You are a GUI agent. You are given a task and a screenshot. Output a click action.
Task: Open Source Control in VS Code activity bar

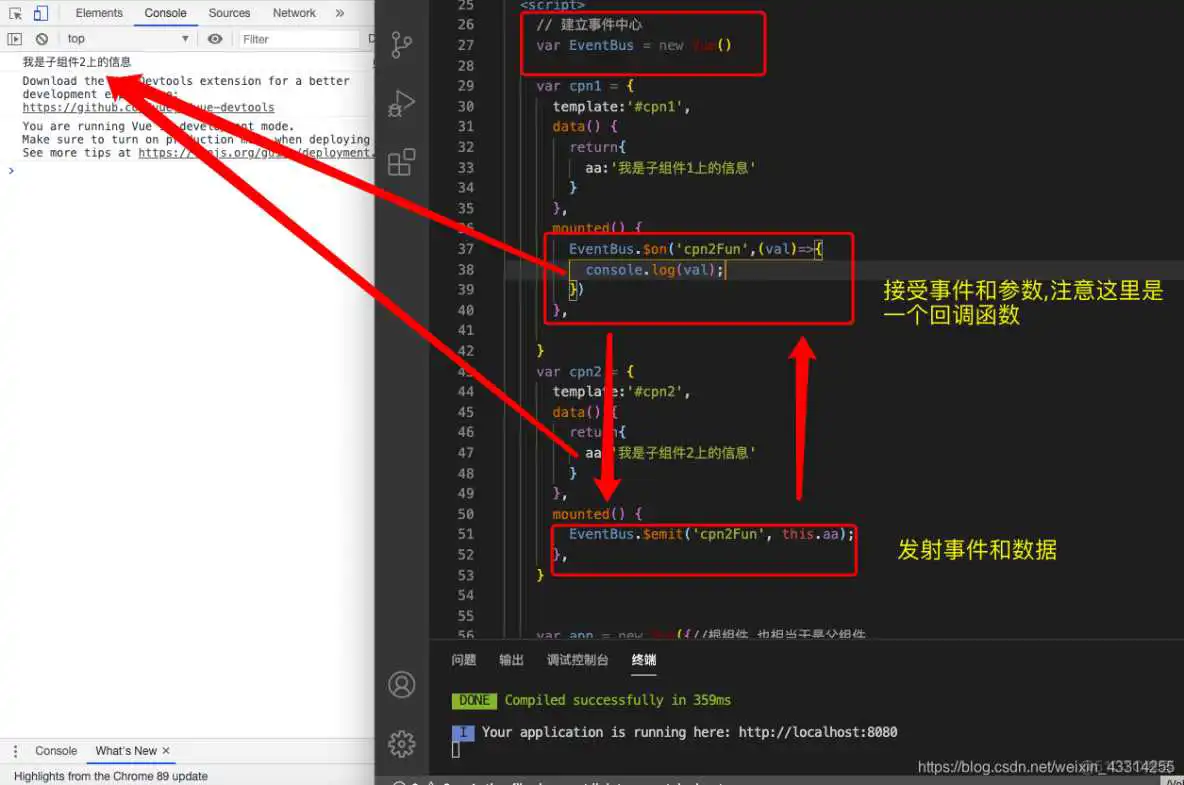402,45
